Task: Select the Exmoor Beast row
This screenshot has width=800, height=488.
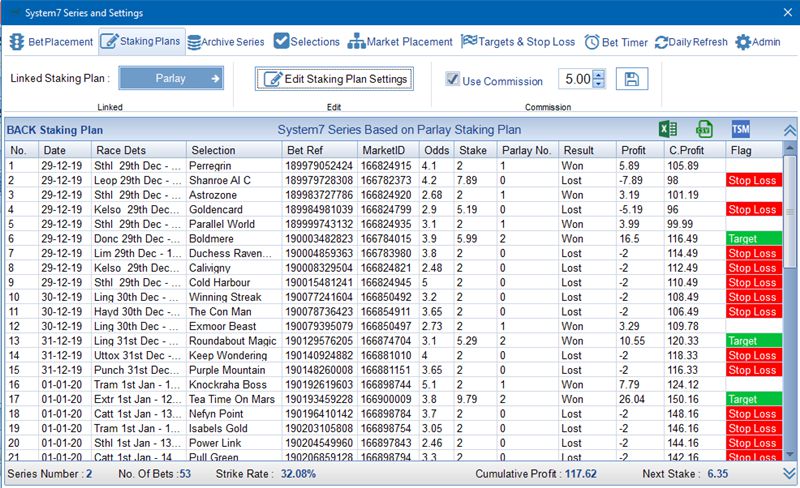Action: [394, 326]
